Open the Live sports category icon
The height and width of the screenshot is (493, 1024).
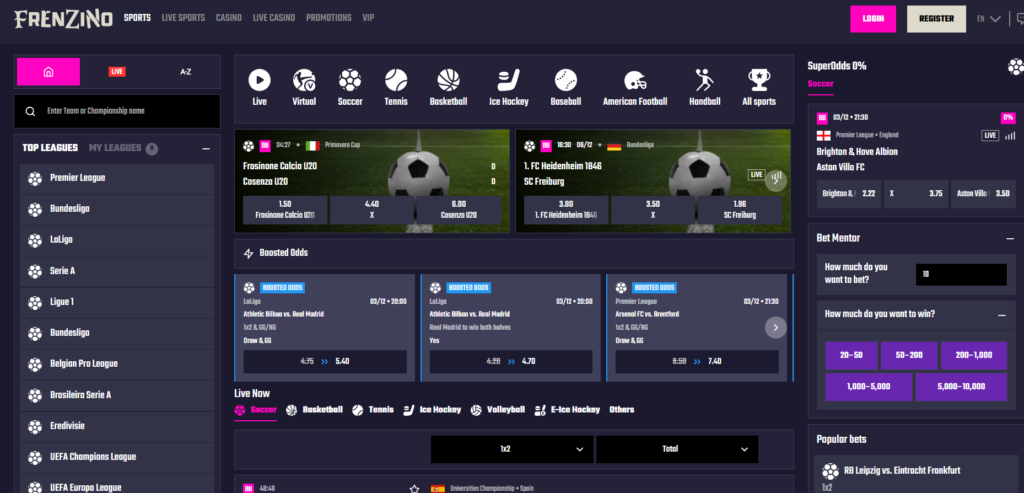point(259,80)
